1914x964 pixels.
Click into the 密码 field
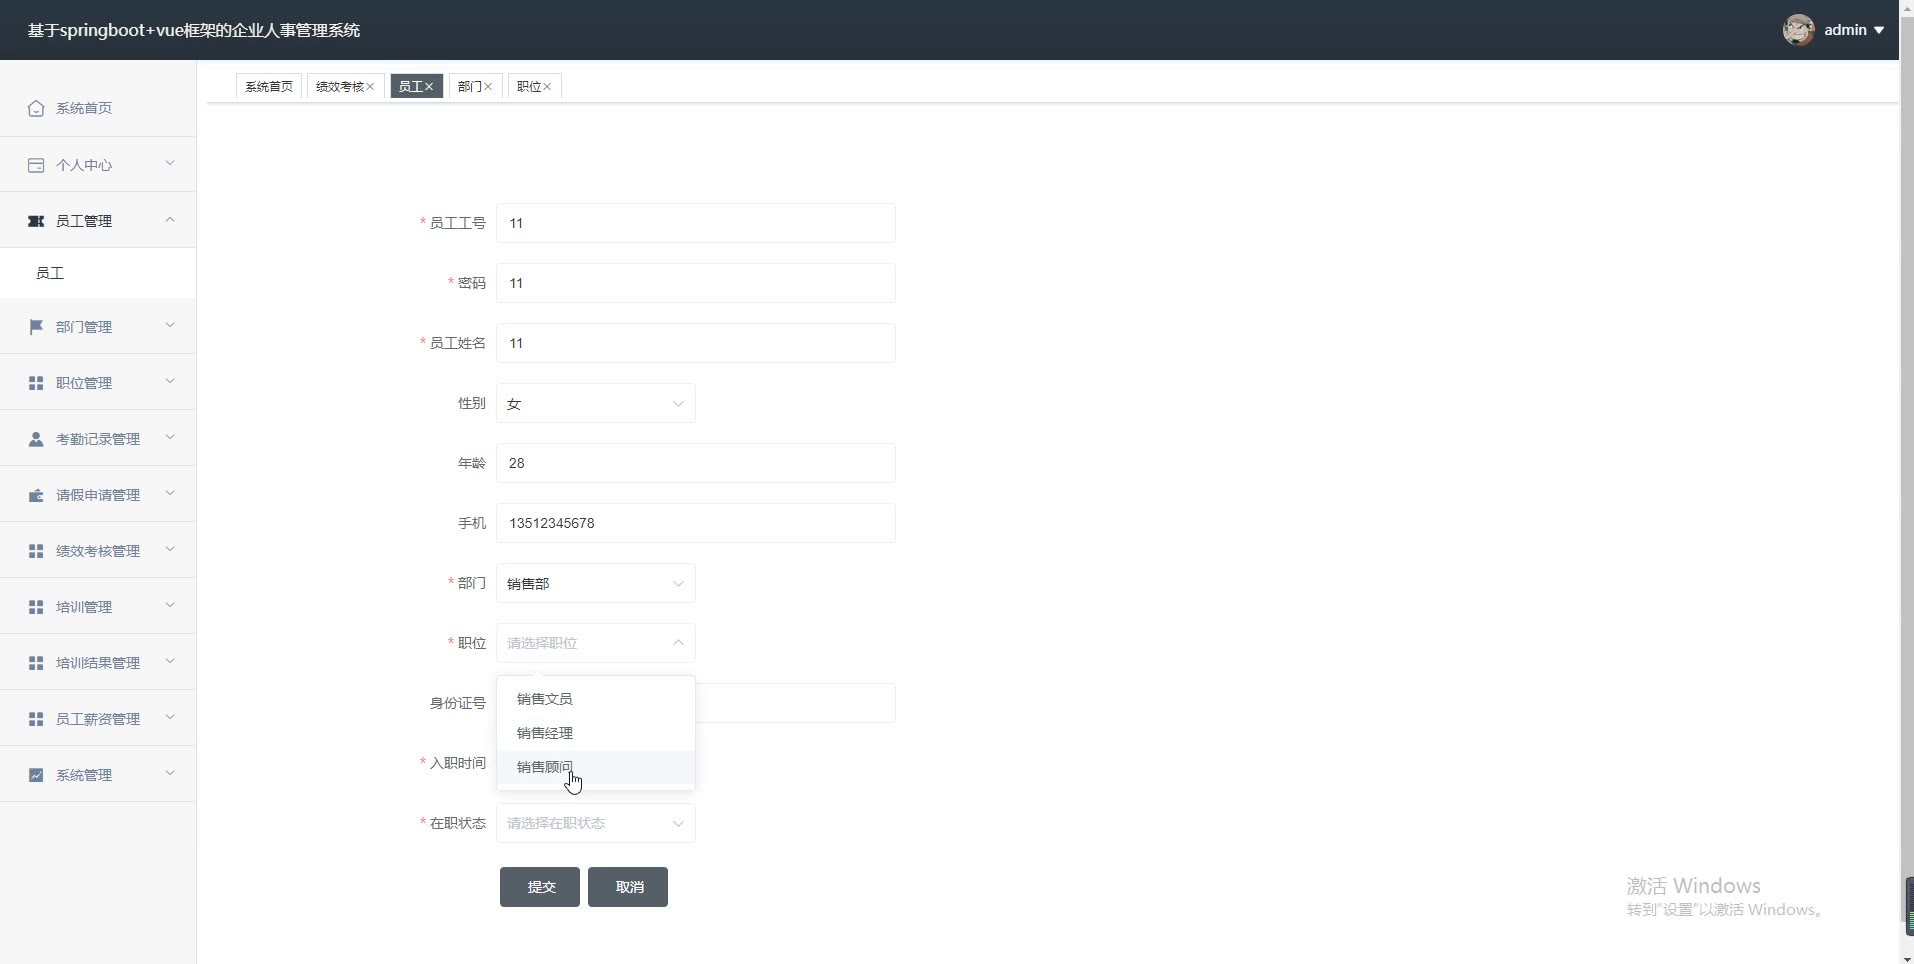696,283
